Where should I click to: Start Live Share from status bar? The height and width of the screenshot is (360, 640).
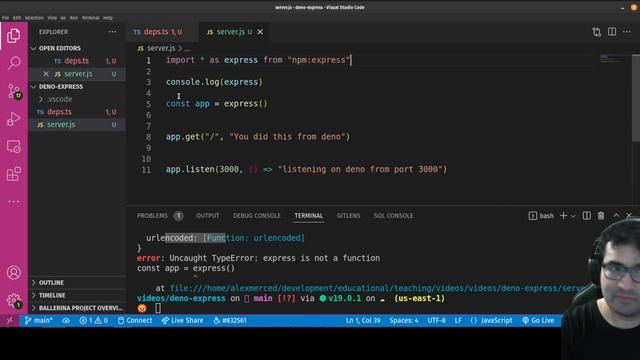point(182,320)
